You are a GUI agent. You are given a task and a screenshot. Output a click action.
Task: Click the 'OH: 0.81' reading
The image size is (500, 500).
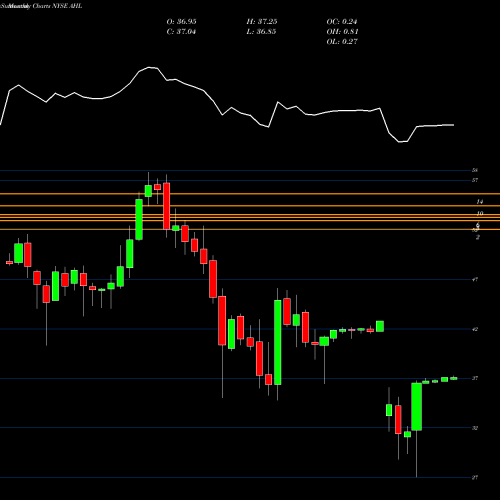[x=342, y=32]
